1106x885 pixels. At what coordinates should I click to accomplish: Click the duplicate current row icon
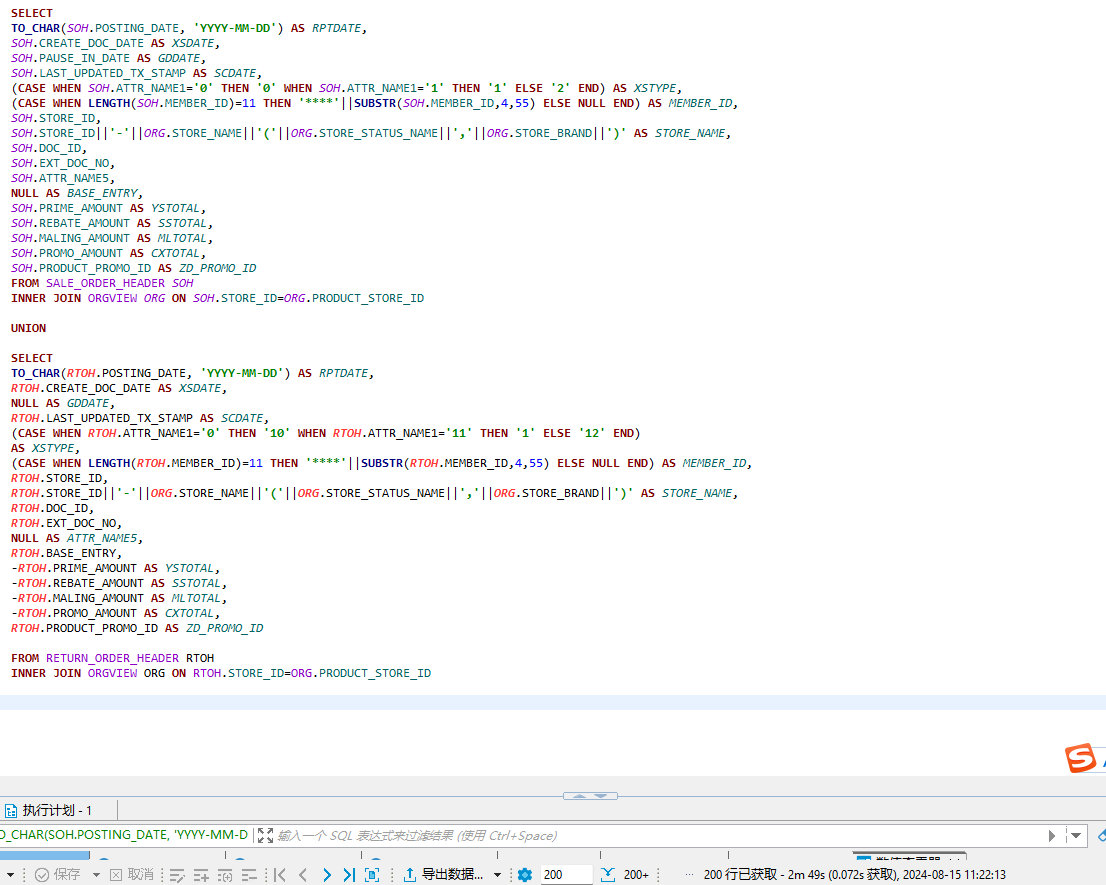[225, 875]
